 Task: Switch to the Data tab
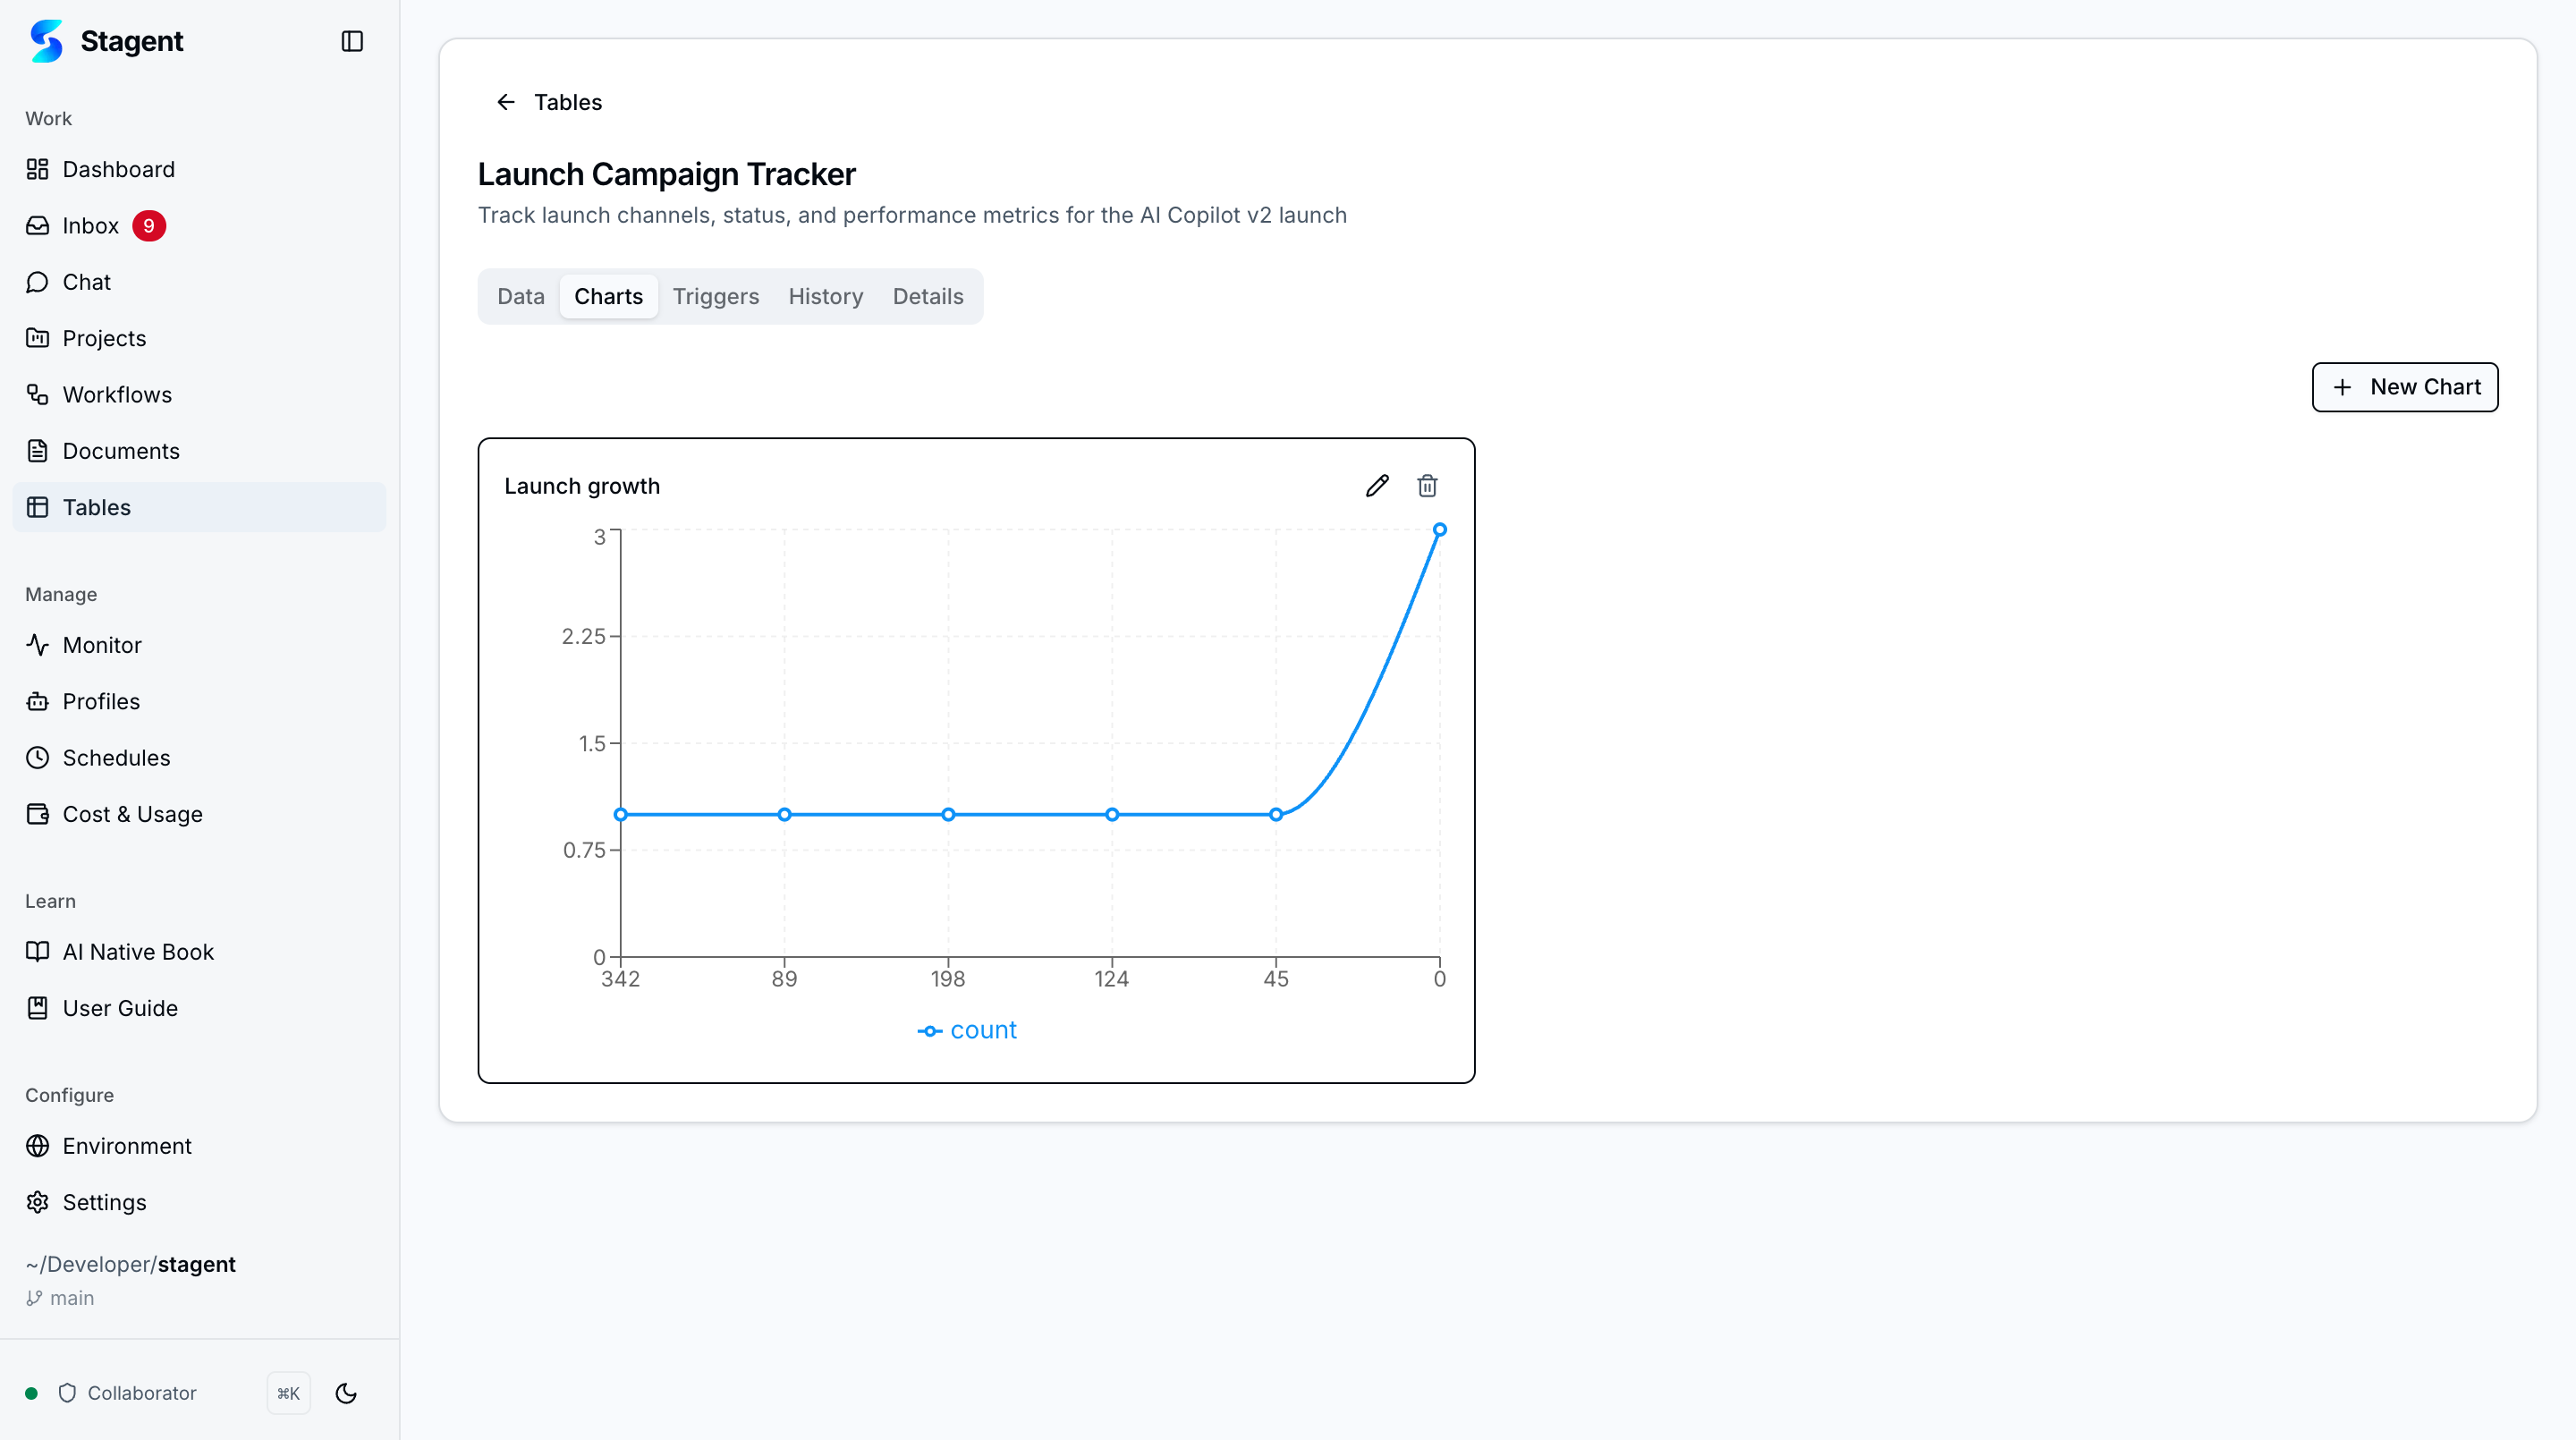coord(521,296)
